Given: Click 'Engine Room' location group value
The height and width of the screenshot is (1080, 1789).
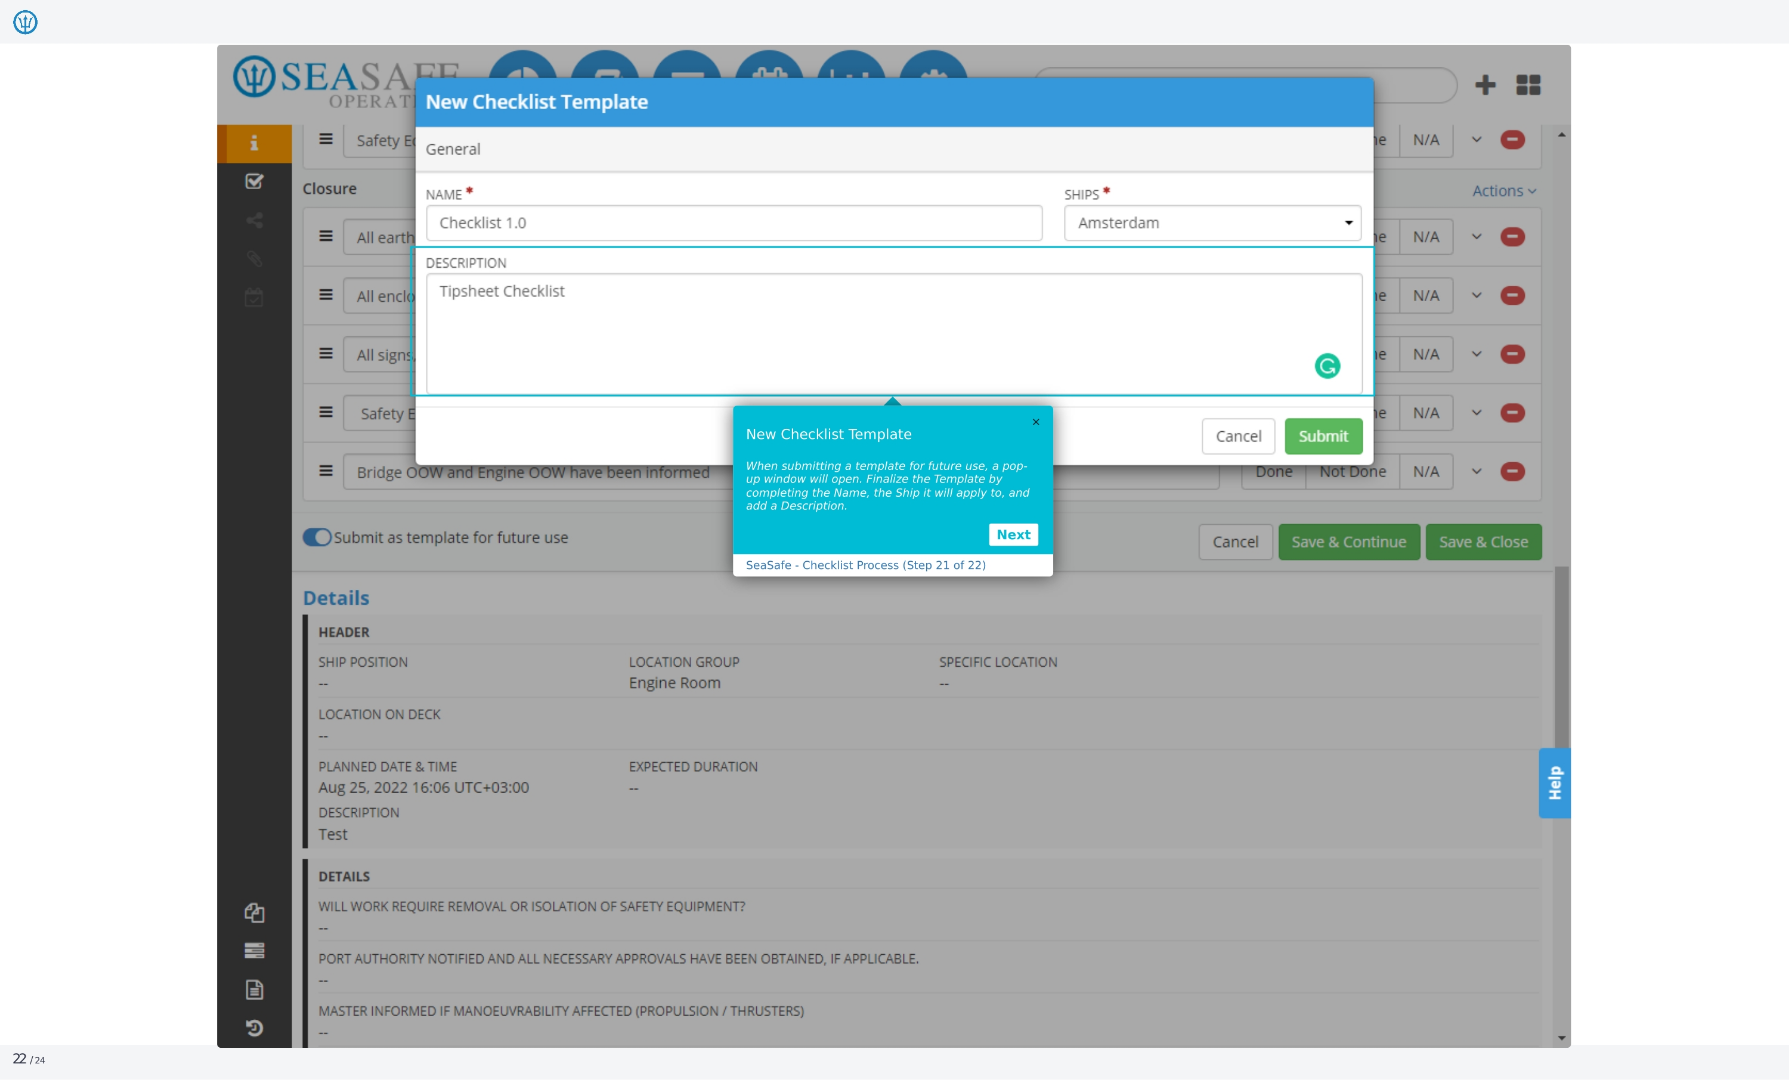Looking at the screenshot, I should (x=674, y=683).
